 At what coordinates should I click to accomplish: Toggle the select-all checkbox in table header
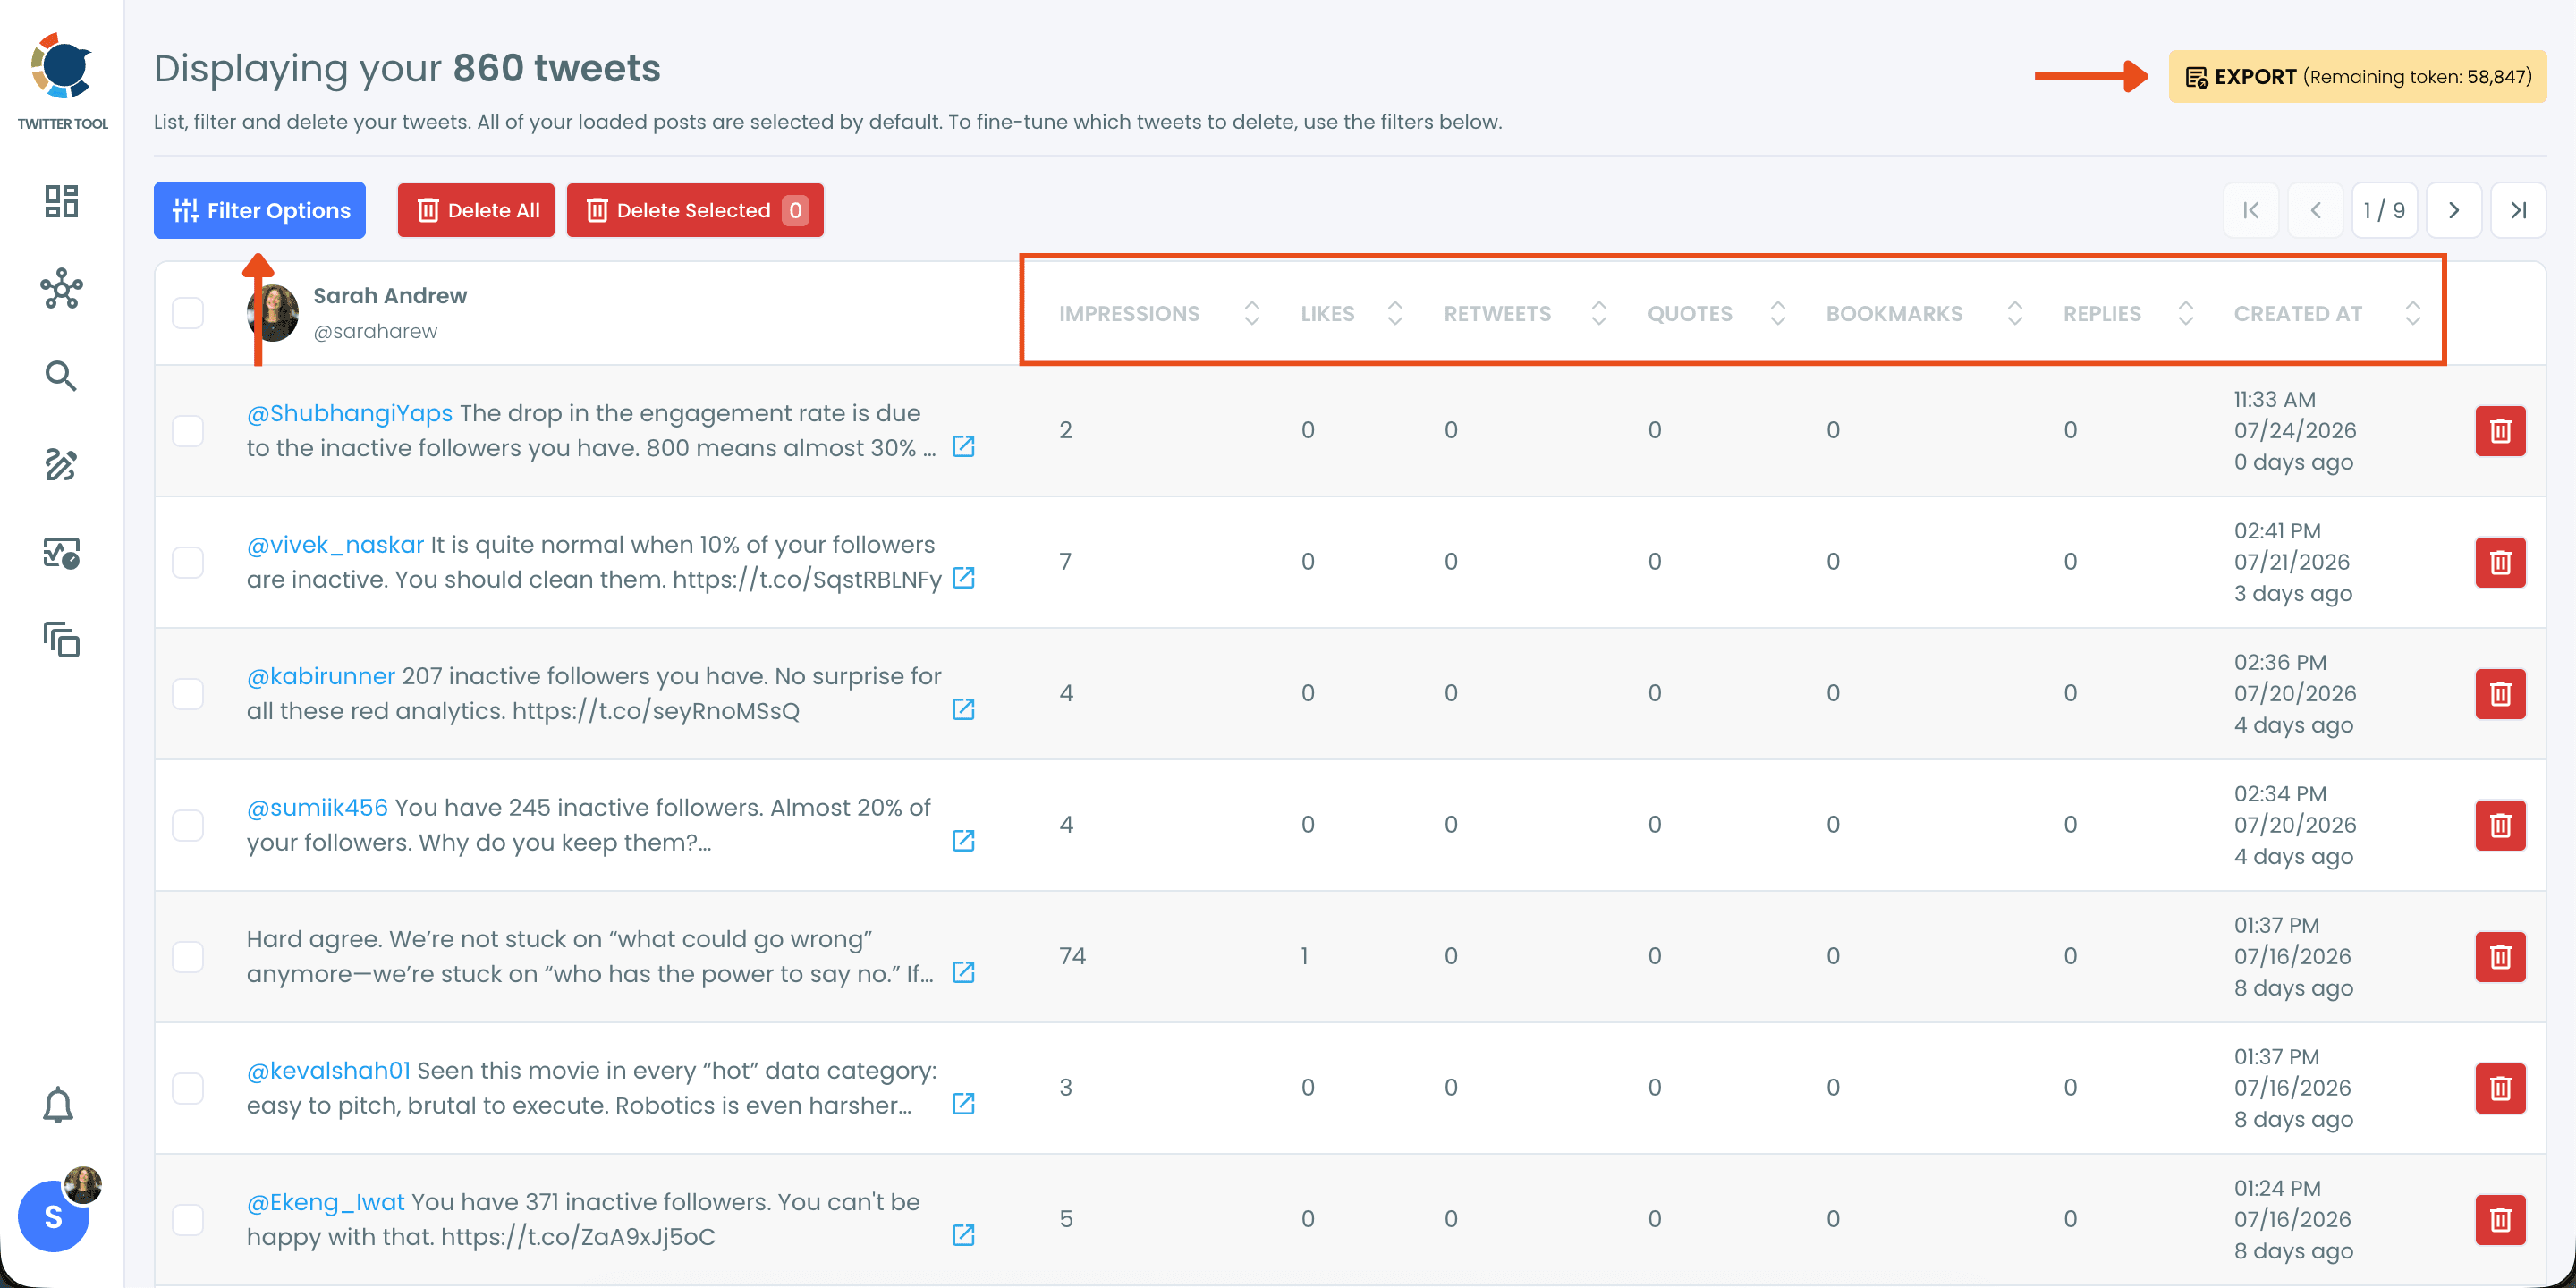[x=188, y=313]
